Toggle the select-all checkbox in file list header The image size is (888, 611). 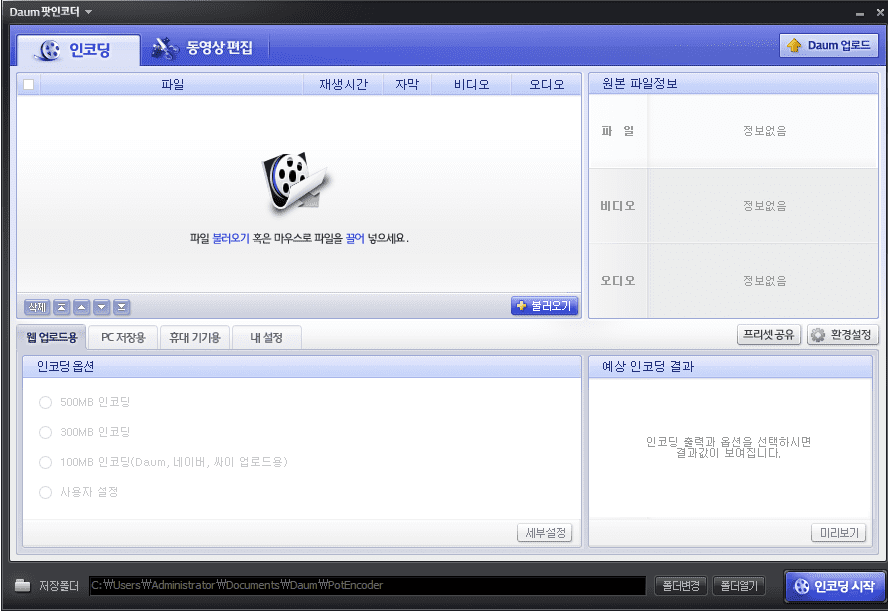pyautogui.click(x=28, y=85)
